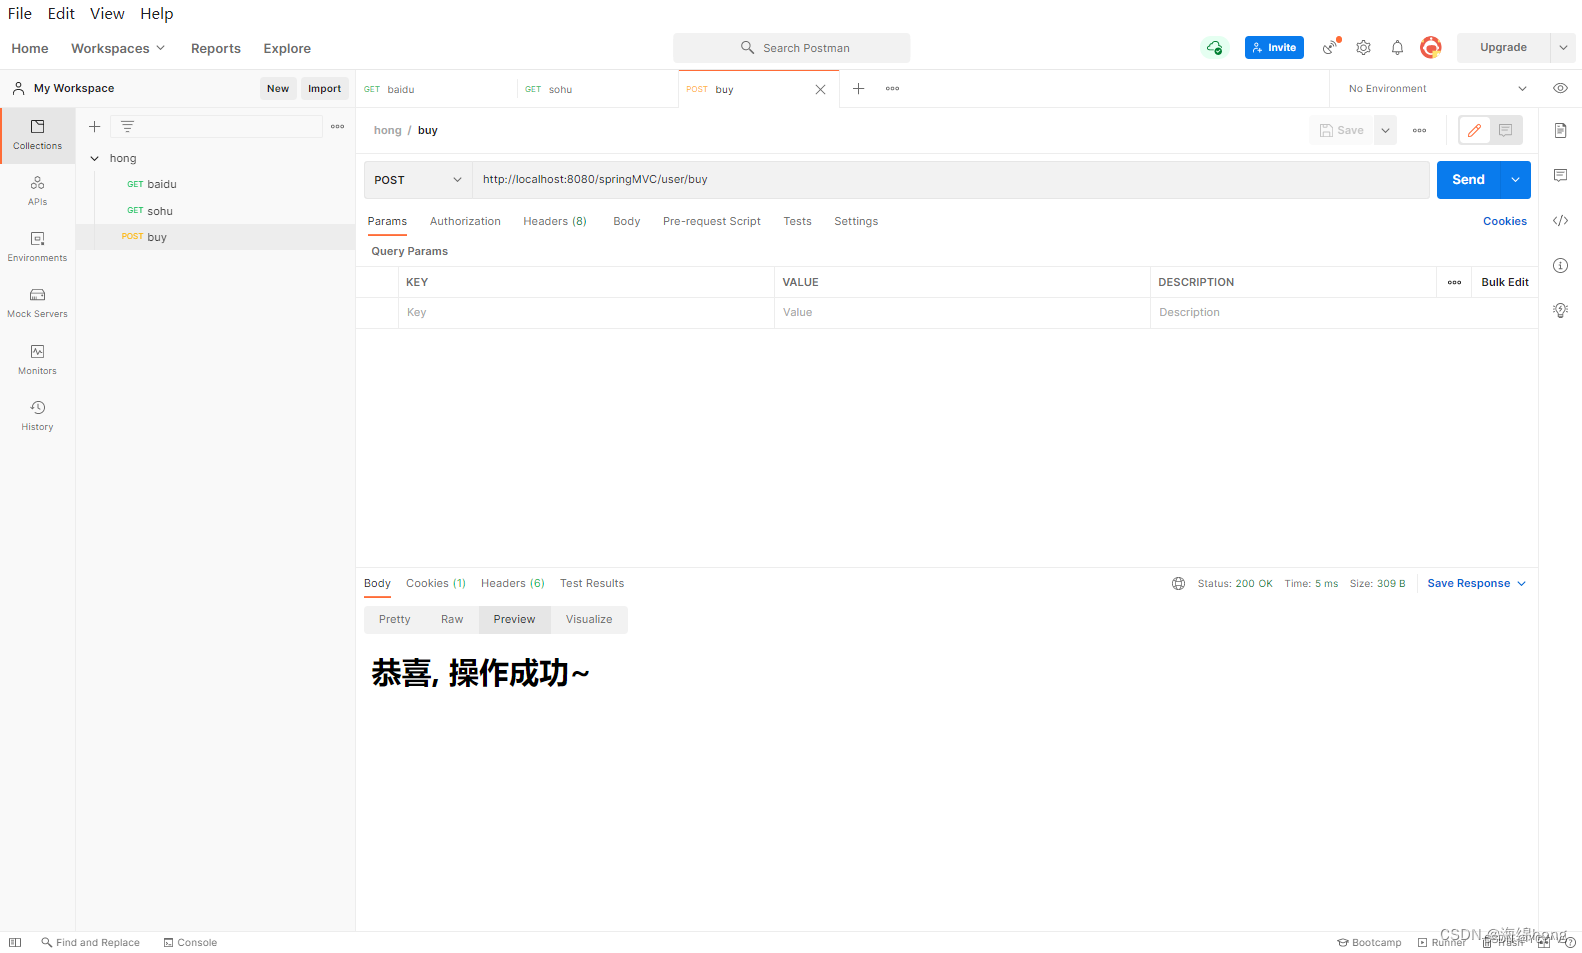Open the Collections sidebar section
The width and height of the screenshot is (1582, 953).
37,135
